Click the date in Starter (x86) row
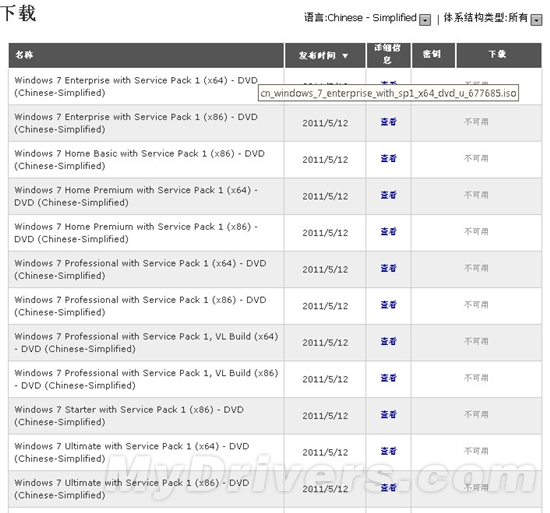This screenshot has width=550, height=513. [x=326, y=416]
